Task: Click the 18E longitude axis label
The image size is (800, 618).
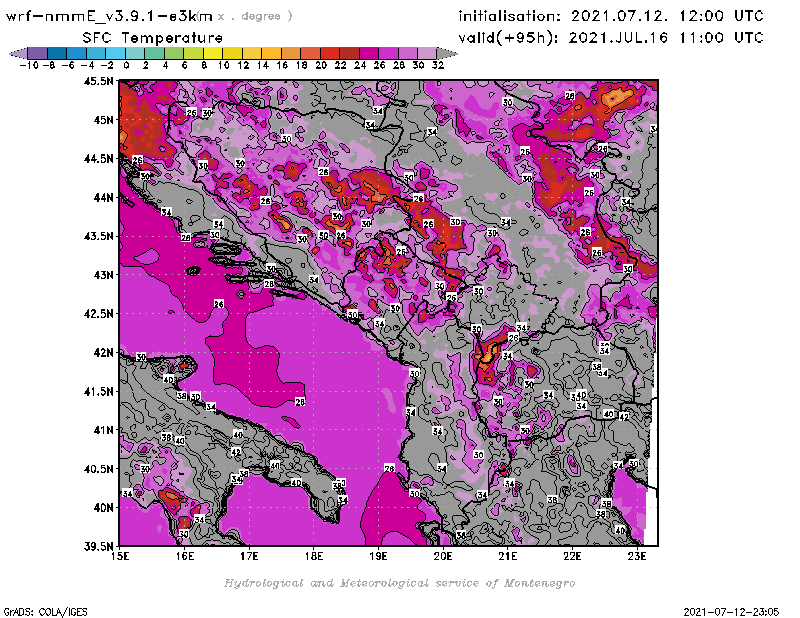Action: [314, 557]
